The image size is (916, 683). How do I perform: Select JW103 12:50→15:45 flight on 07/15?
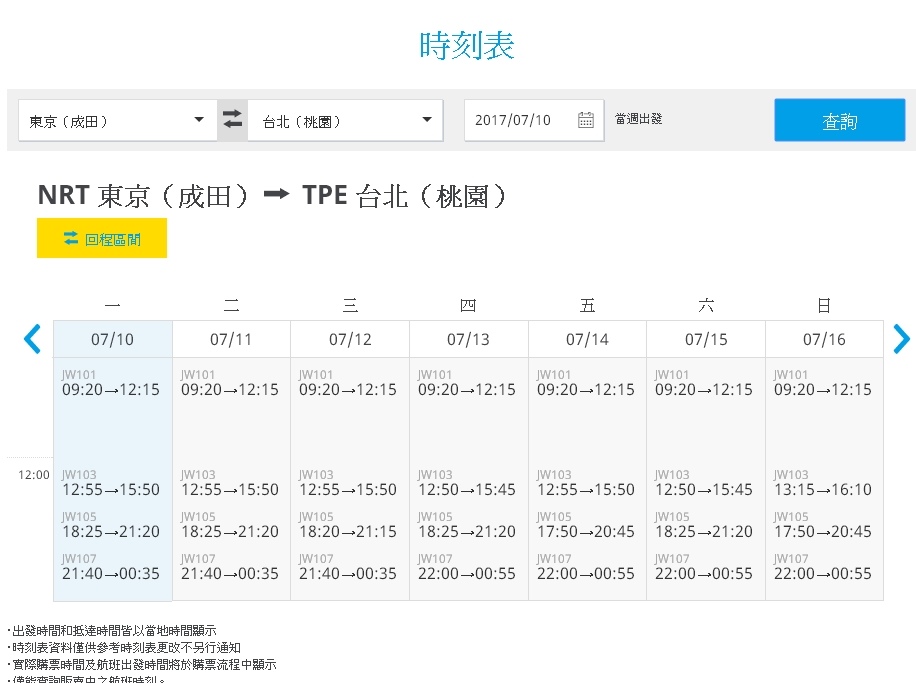coord(703,483)
